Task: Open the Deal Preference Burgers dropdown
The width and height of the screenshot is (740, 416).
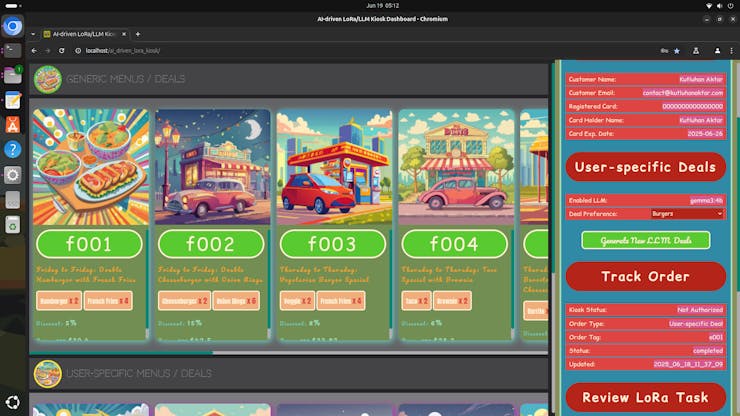Action: click(x=687, y=214)
